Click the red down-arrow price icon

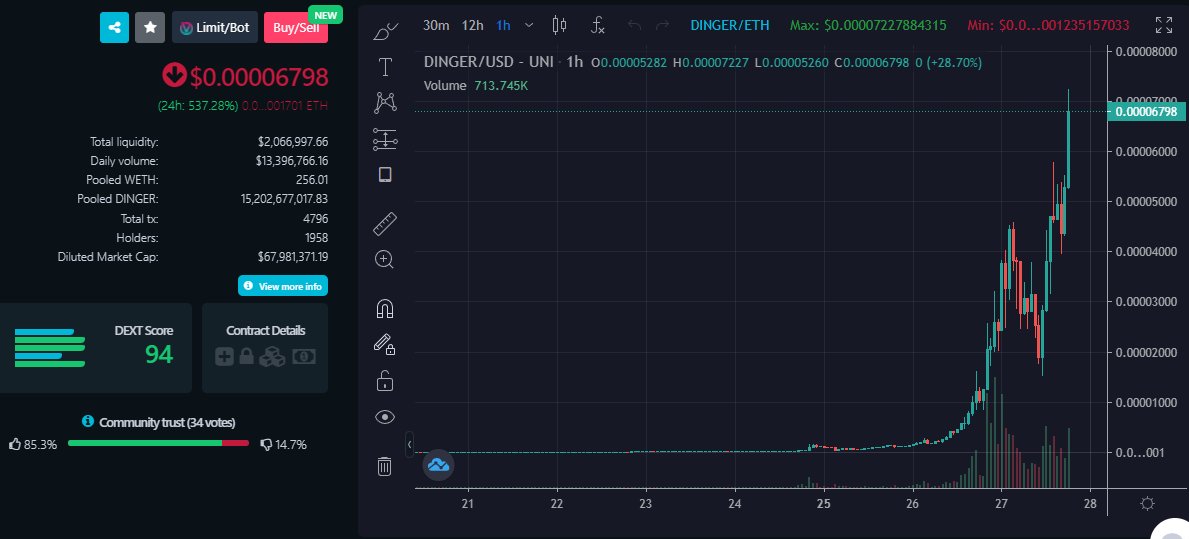pyautogui.click(x=174, y=75)
